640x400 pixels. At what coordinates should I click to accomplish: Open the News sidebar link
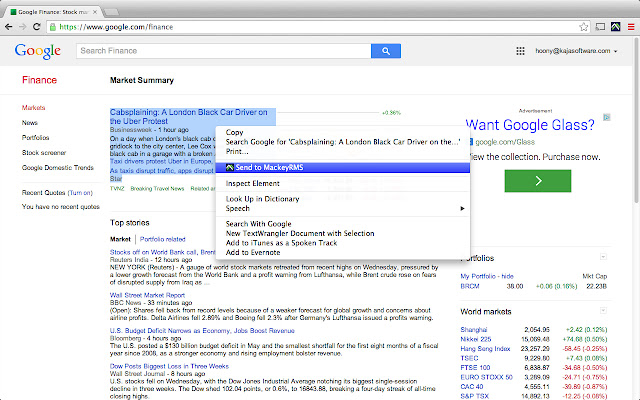(x=30, y=122)
